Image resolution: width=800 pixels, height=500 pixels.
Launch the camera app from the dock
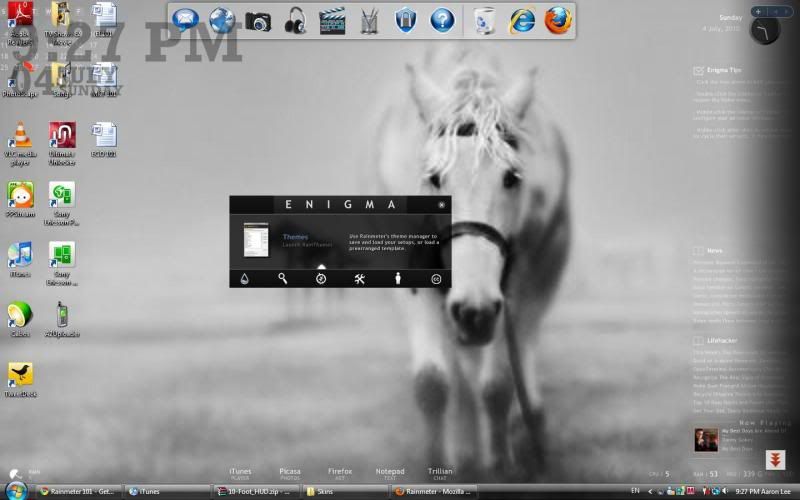click(x=258, y=20)
